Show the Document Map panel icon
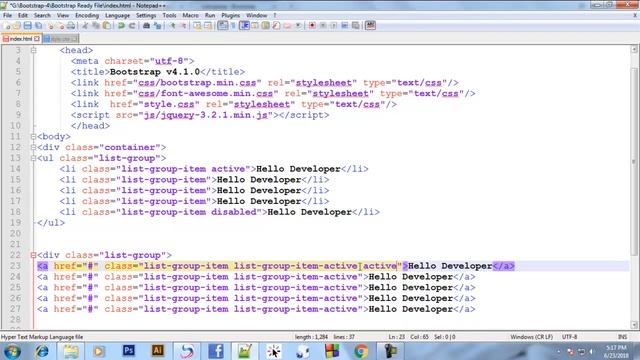The width and height of the screenshot is (640, 360). click(265, 26)
